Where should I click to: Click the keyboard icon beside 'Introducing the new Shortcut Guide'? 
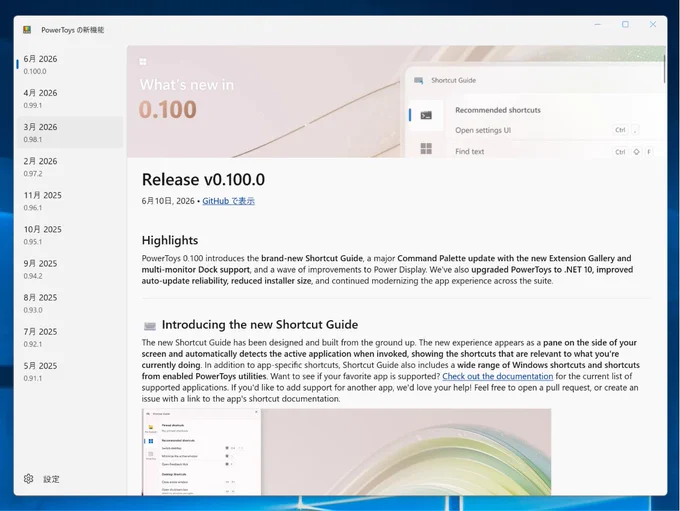point(150,325)
